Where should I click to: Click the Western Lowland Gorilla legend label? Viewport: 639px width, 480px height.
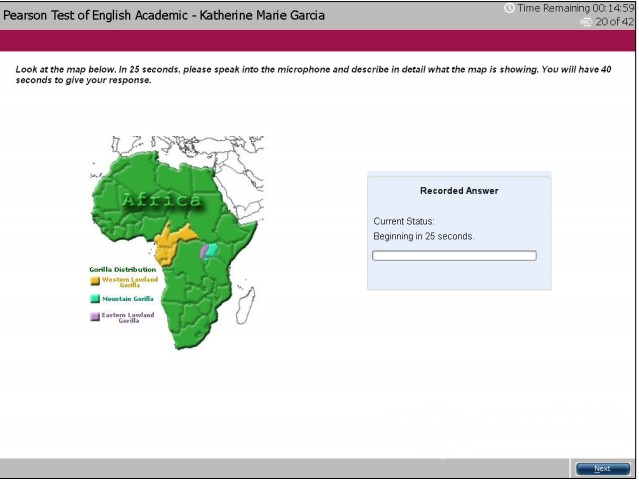click(x=130, y=282)
